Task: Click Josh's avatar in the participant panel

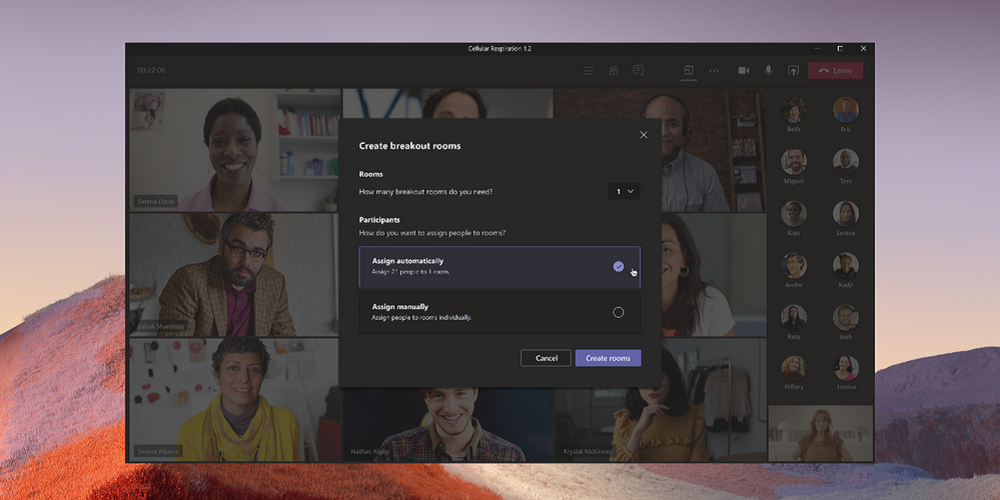Action: click(846, 317)
